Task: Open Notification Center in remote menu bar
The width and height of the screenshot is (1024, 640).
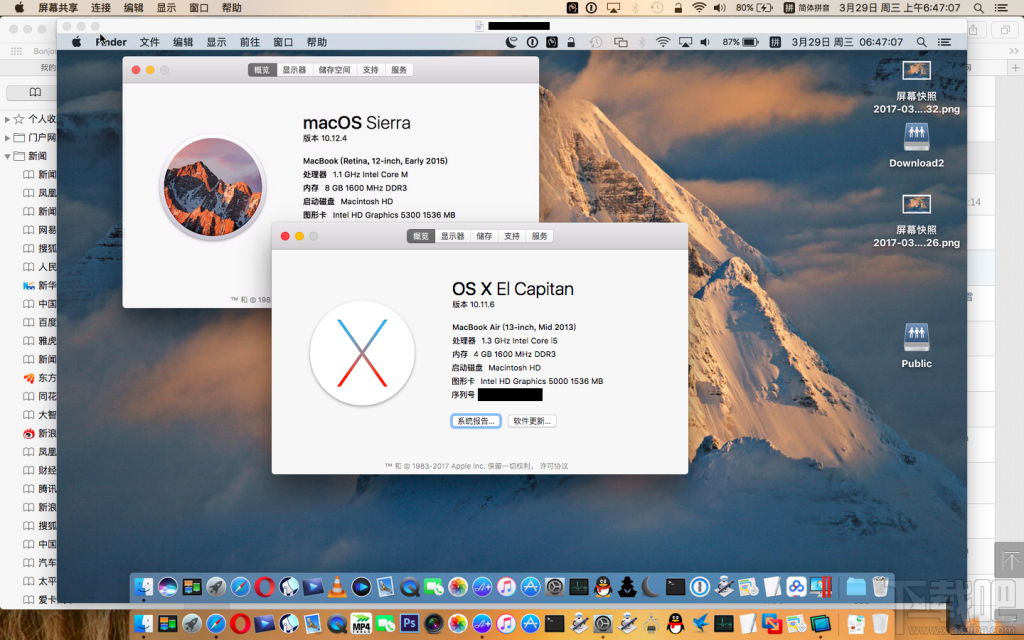Action: (944, 42)
